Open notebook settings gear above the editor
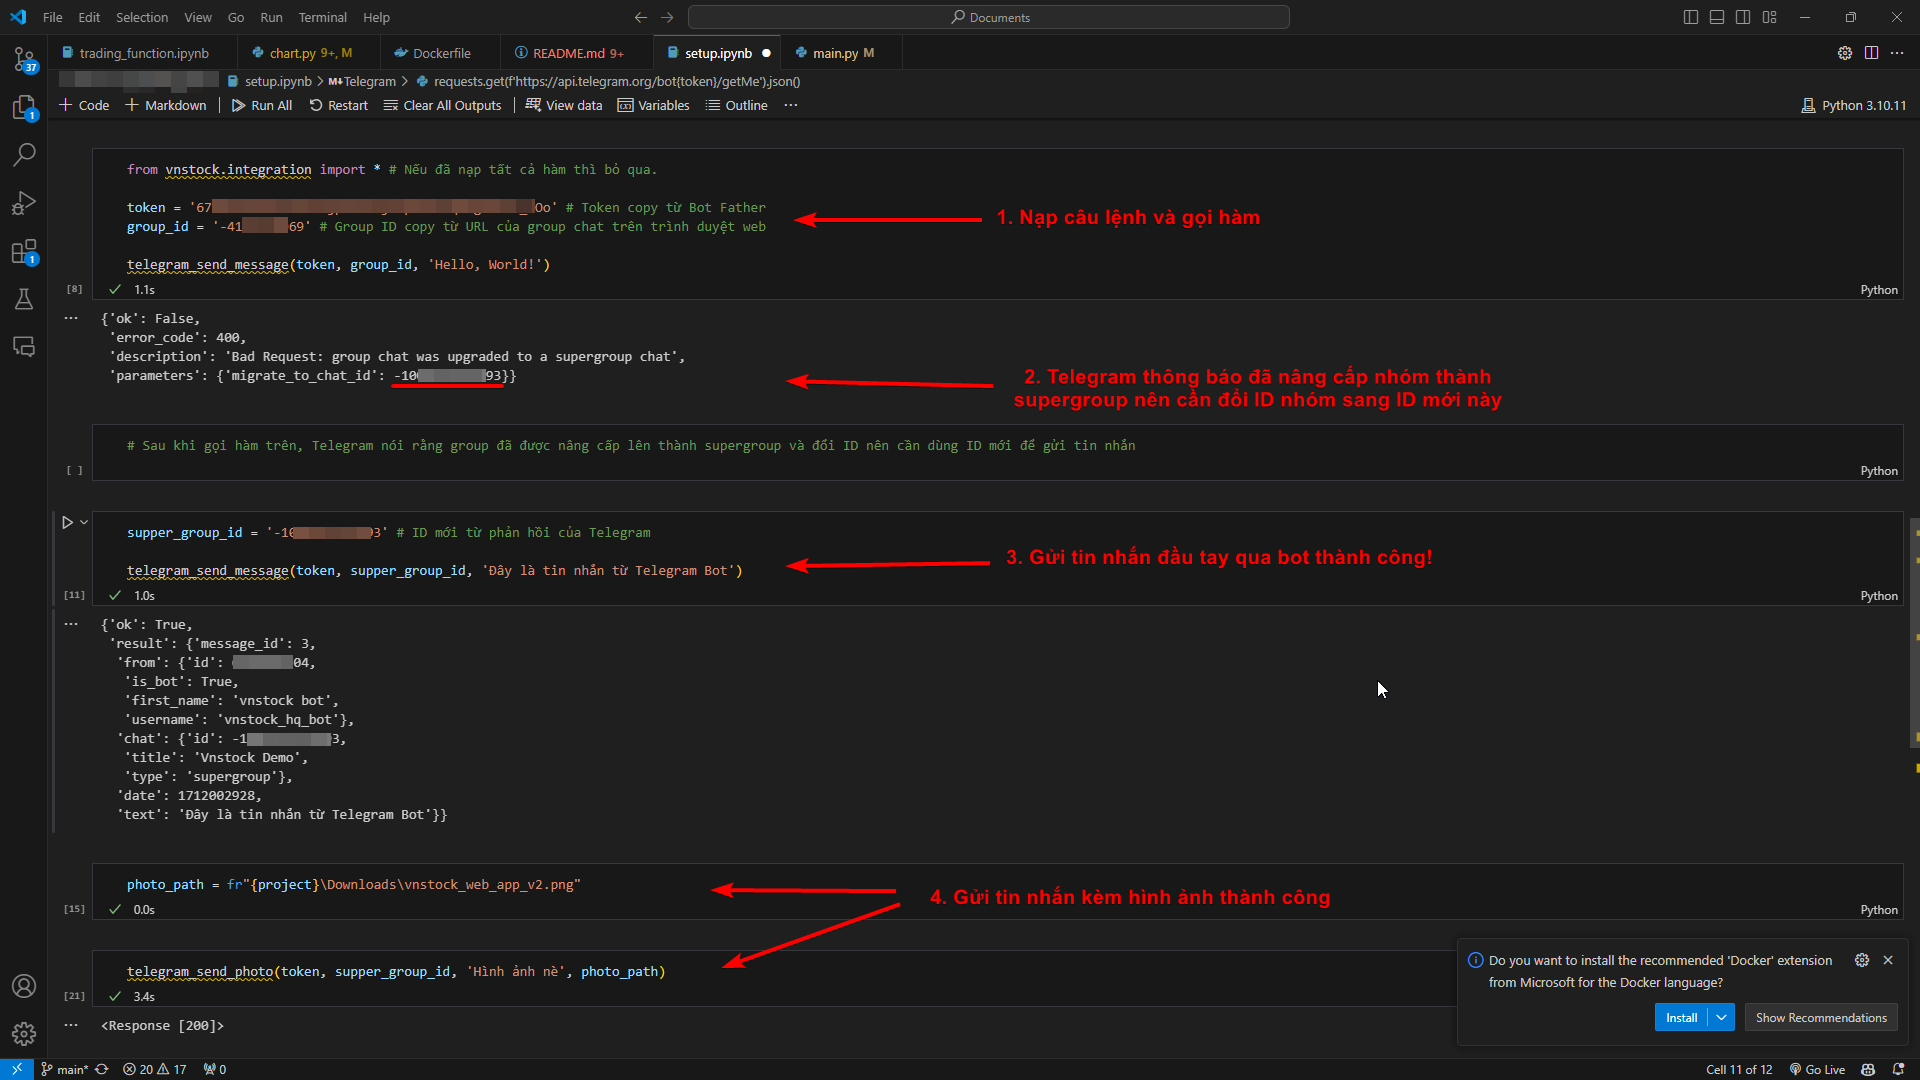The height and width of the screenshot is (1080, 1920). [x=1845, y=53]
